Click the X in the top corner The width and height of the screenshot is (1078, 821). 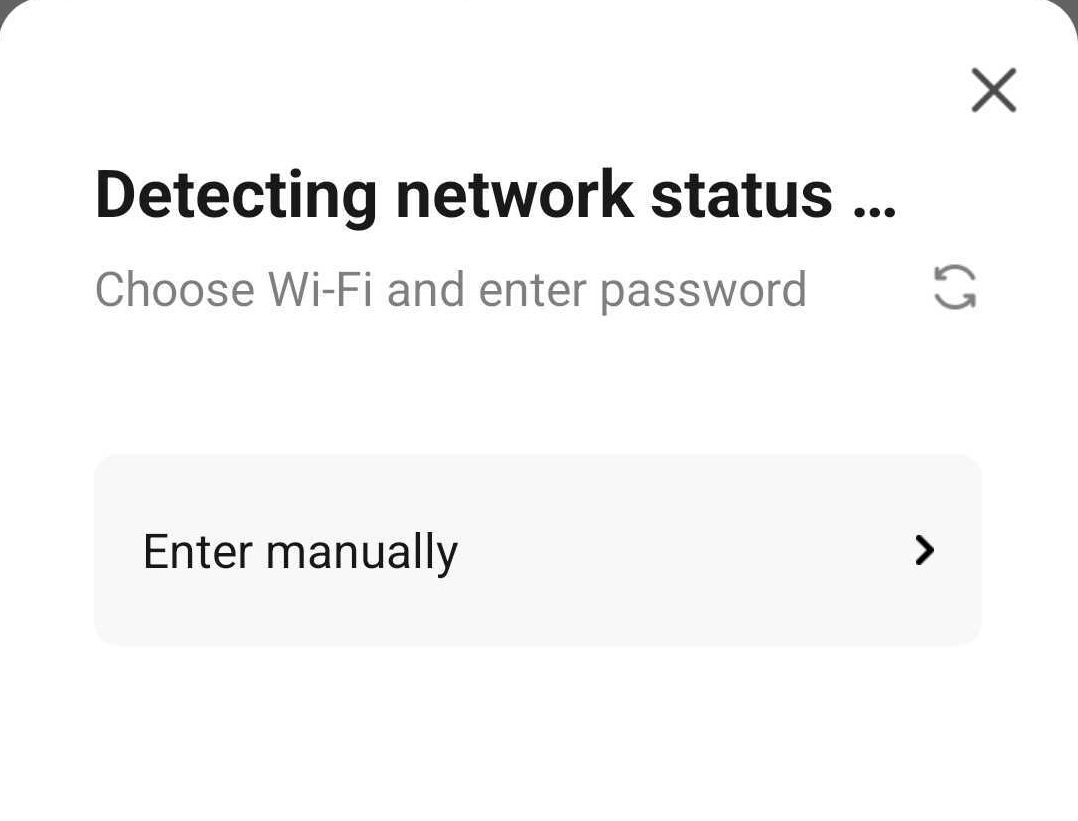[993, 91]
